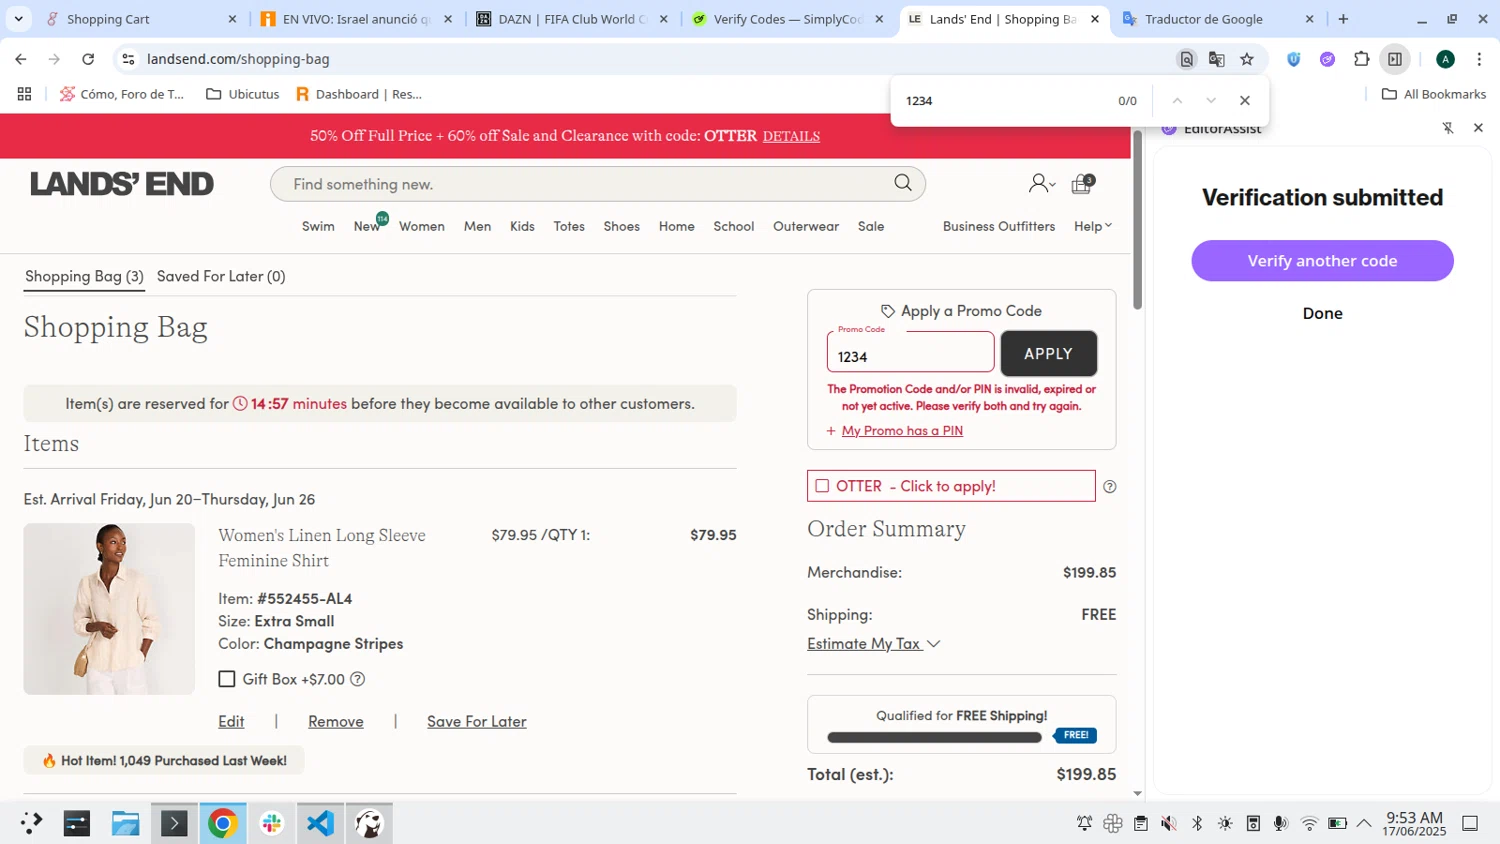This screenshot has width=1500, height=844.
Task: Click Done in EditorAssist panel
Action: (1322, 313)
